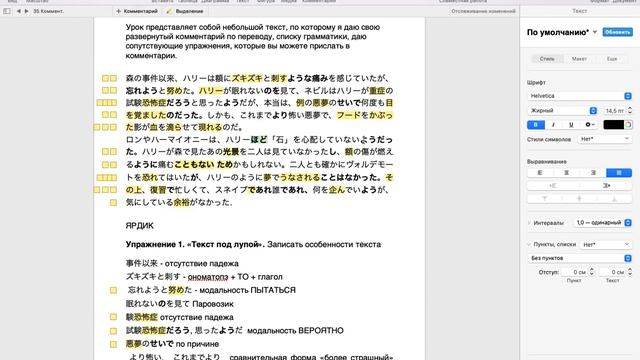Image resolution: width=640 pixels, height=360 pixels.
Task: Open the 1,0 — одинарный spacing dropdown
Action: 603,223
